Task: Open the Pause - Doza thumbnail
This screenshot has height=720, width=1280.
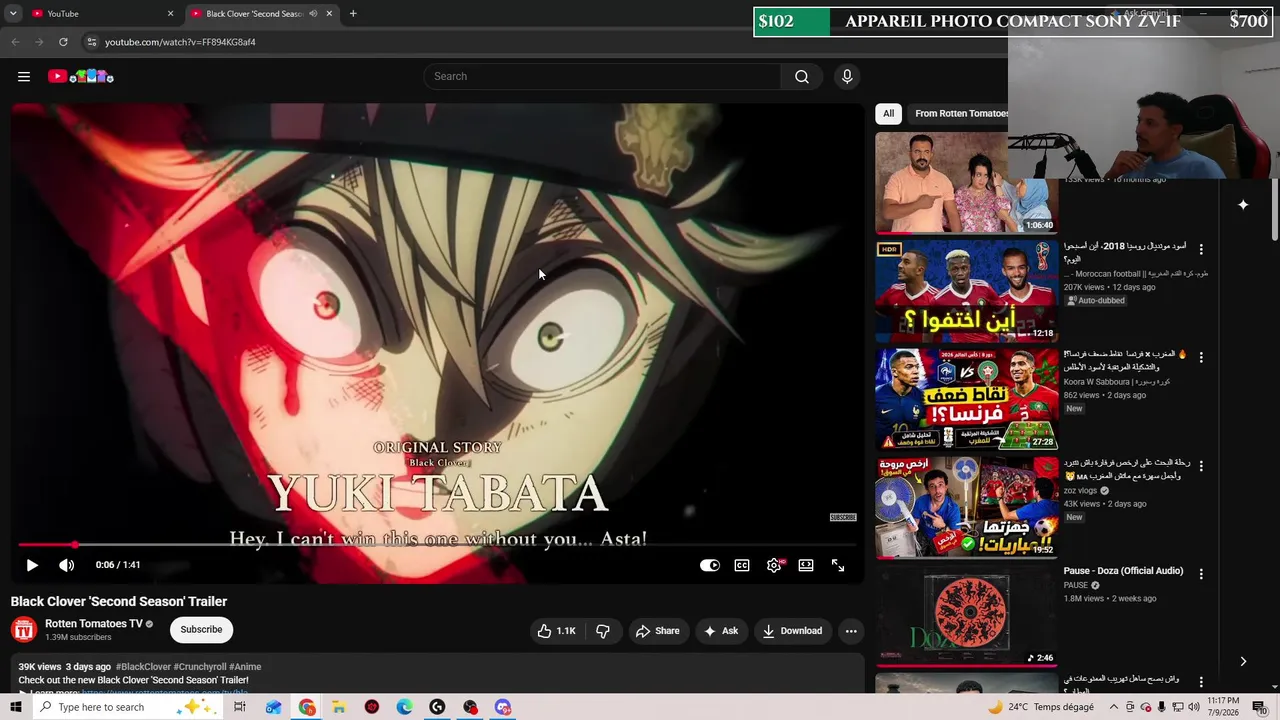Action: (x=966, y=616)
